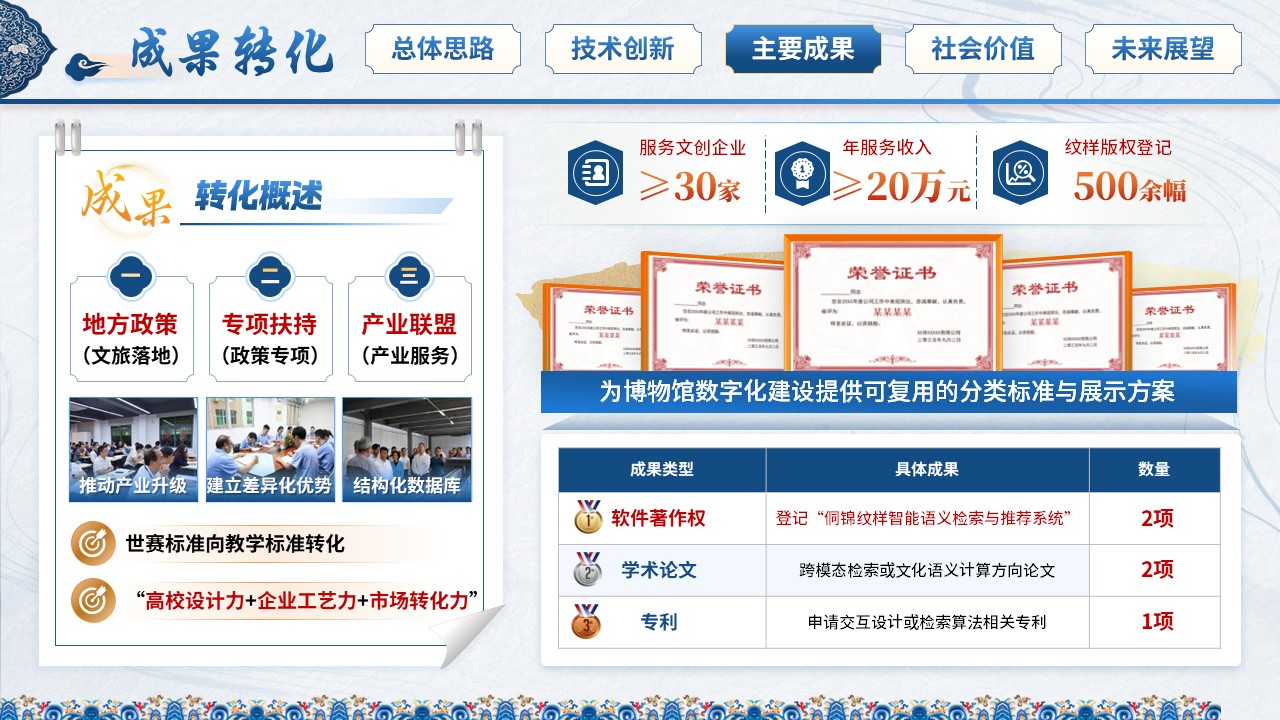Click the 二 number badge above 专项扶持
1280x720 pixels.
coord(270,275)
